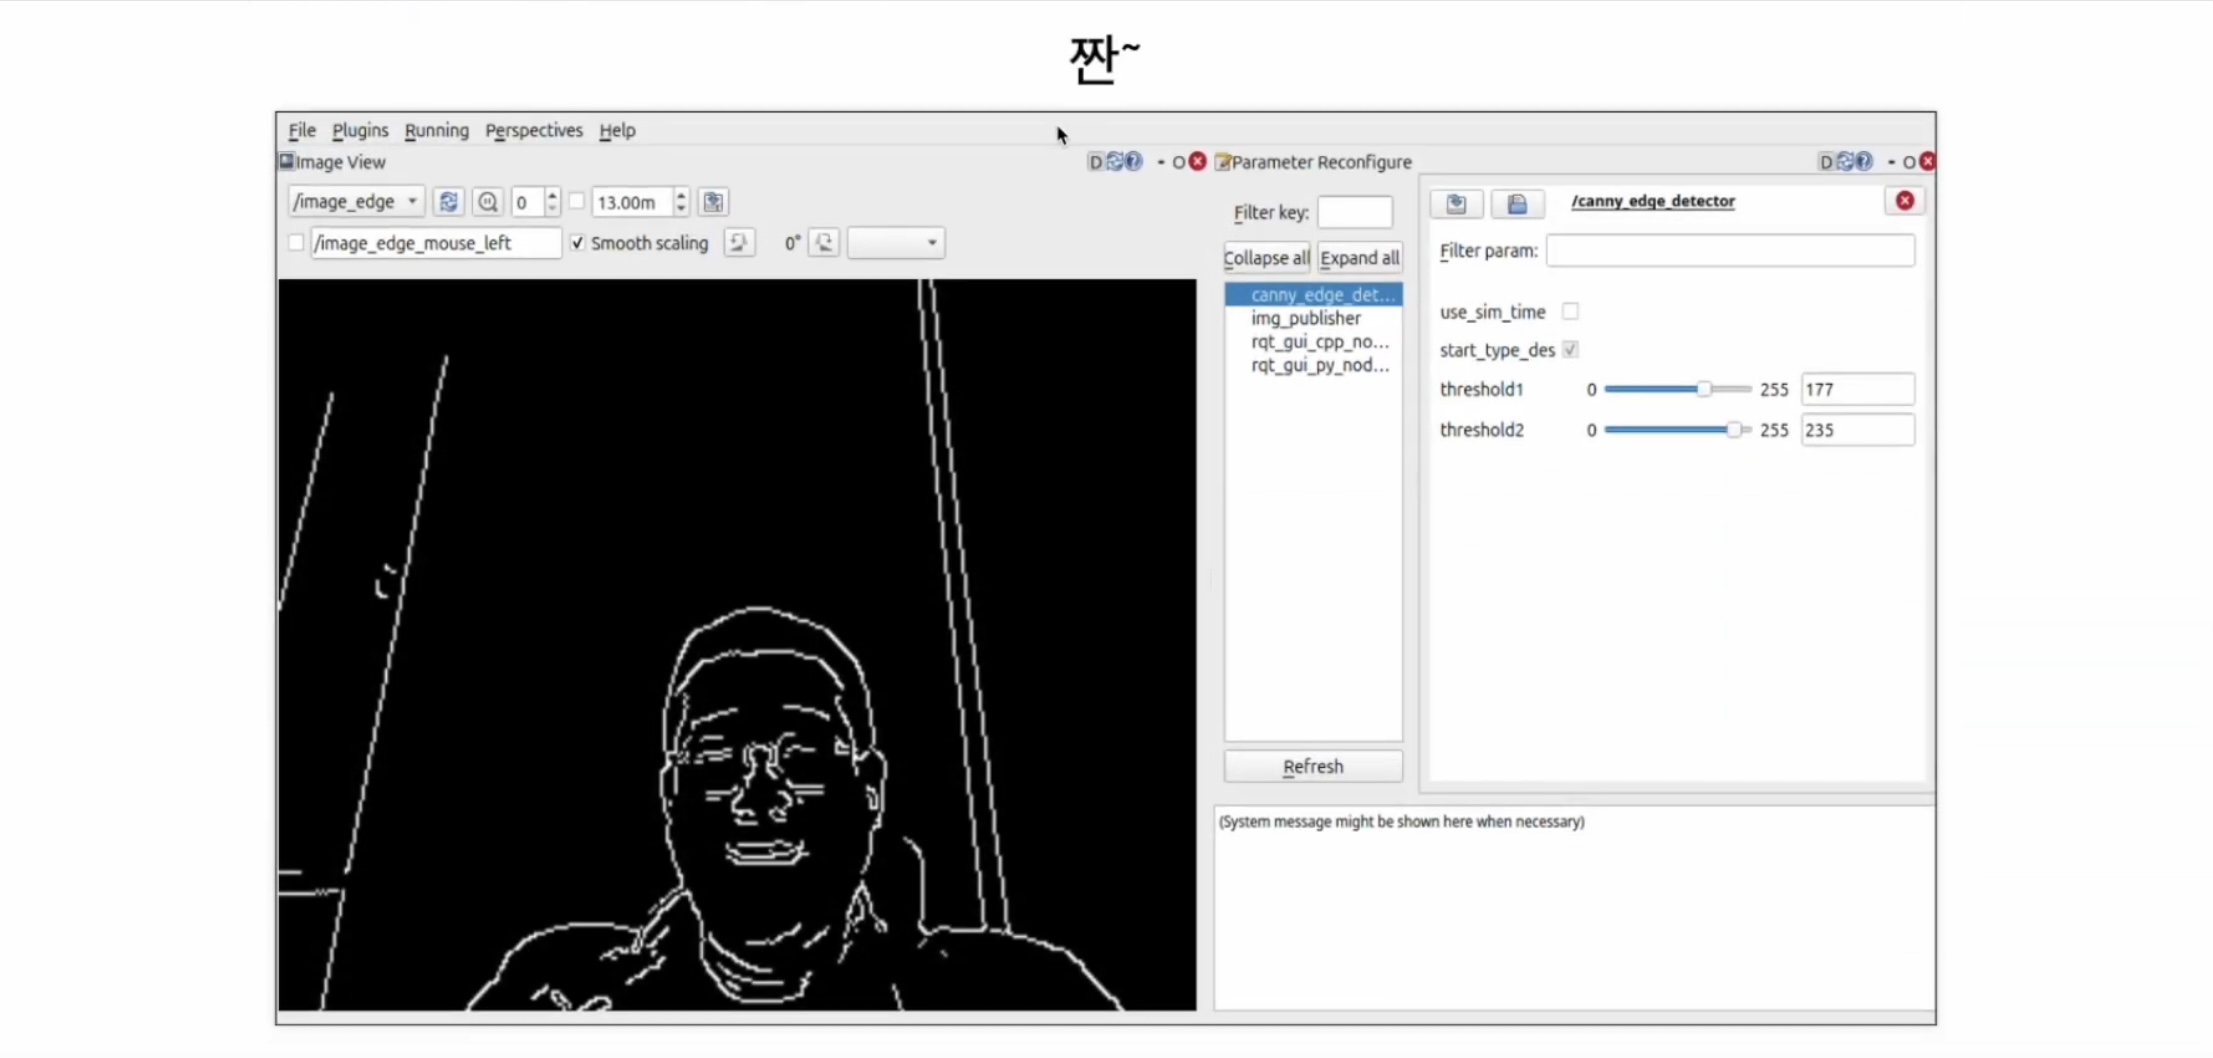The height and width of the screenshot is (1058, 2213).
Task: Click the save-as-image icon in Image View
Action: tap(713, 202)
